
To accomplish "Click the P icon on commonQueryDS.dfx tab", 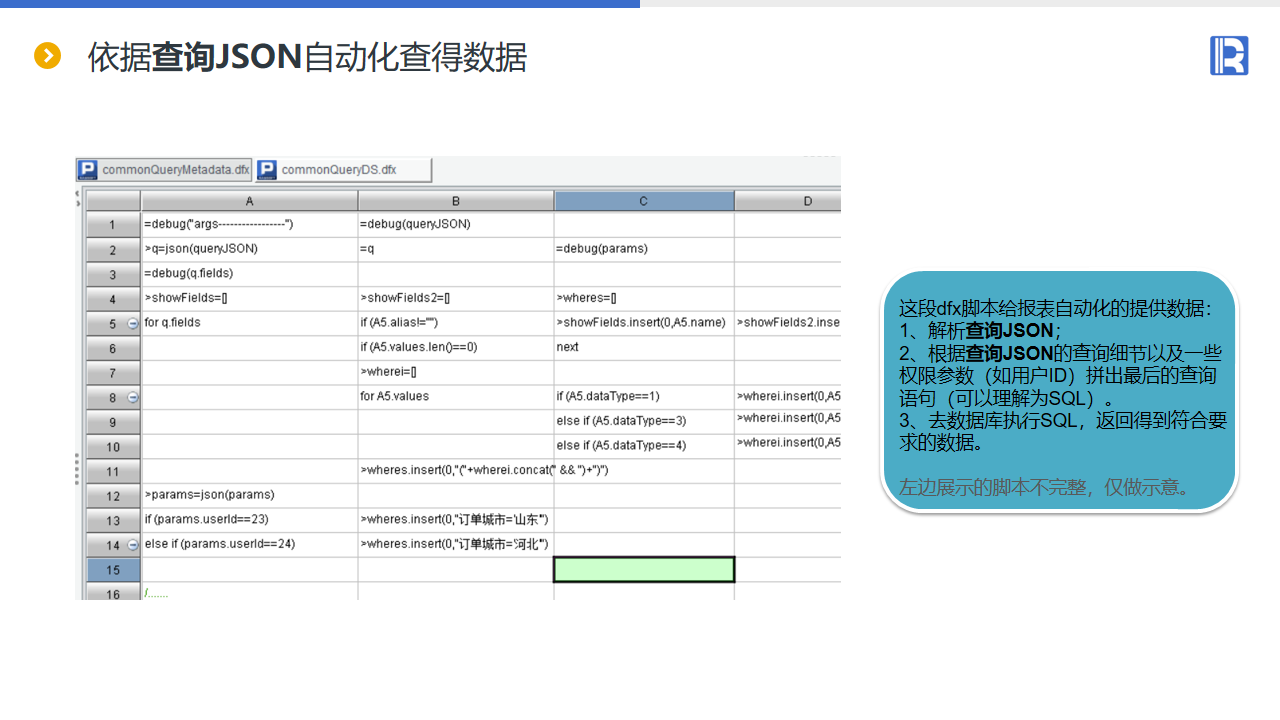I will tap(267, 170).
